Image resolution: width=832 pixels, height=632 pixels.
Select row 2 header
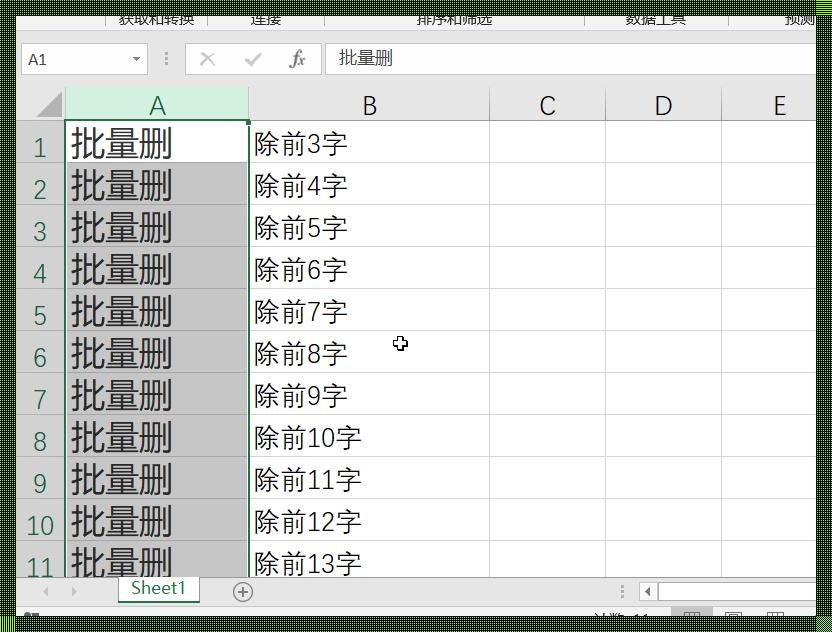click(40, 184)
